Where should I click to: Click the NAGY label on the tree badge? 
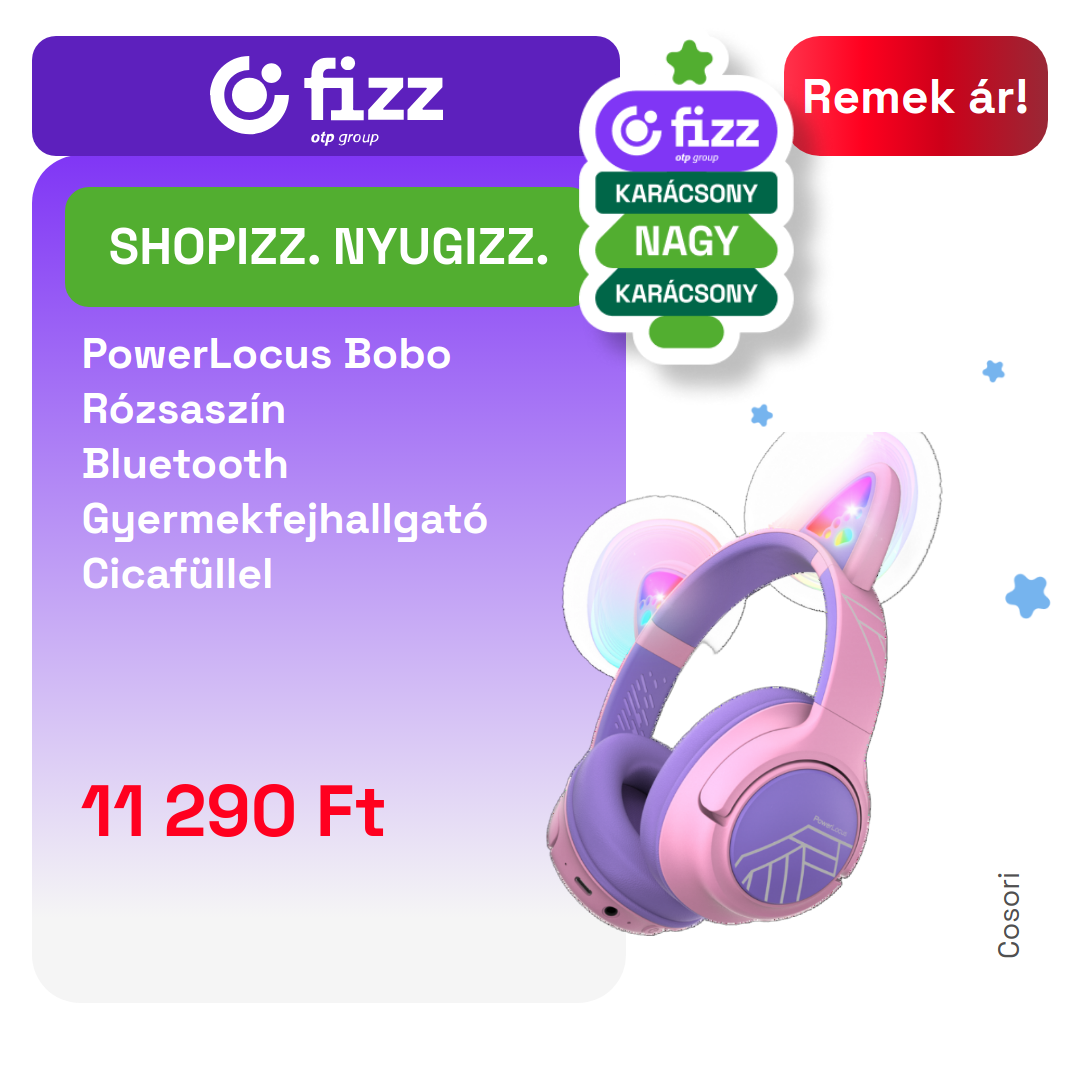(686, 241)
